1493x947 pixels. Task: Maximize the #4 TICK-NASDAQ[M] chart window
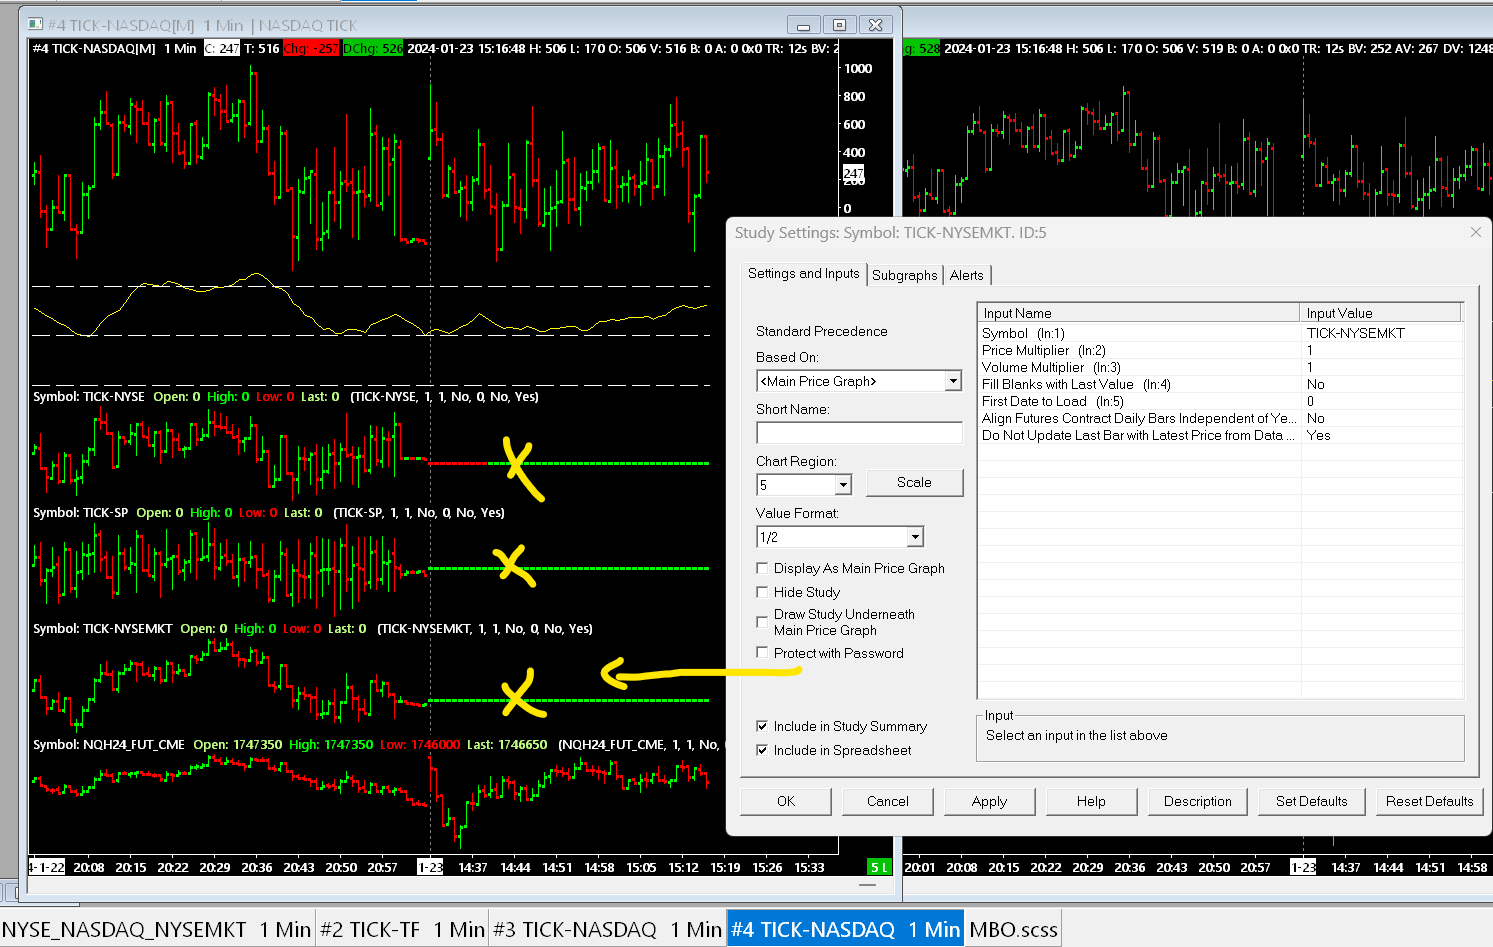[x=839, y=25]
